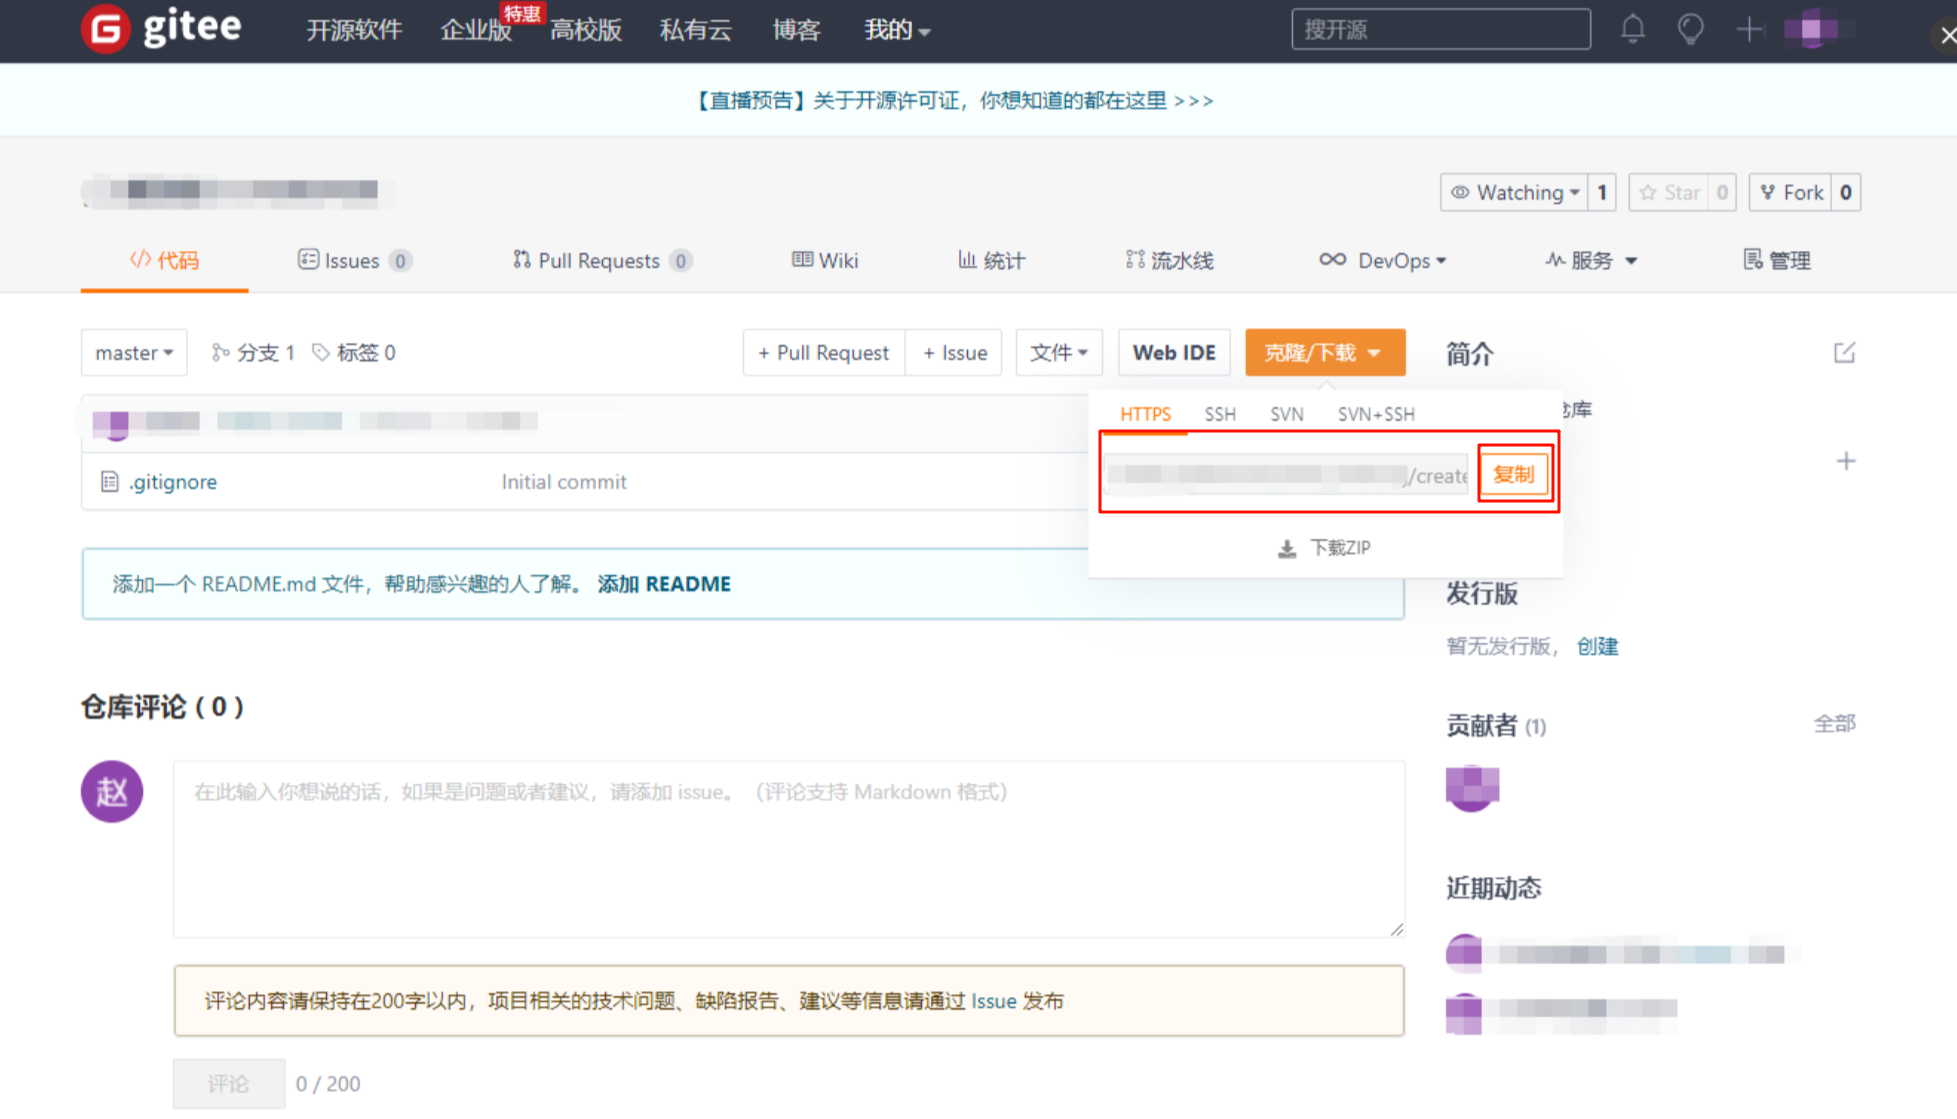This screenshot has width=1957, height=1119.
Task: Click the lightbulb tips icon in header
Action: click(x=1690, y=29)
